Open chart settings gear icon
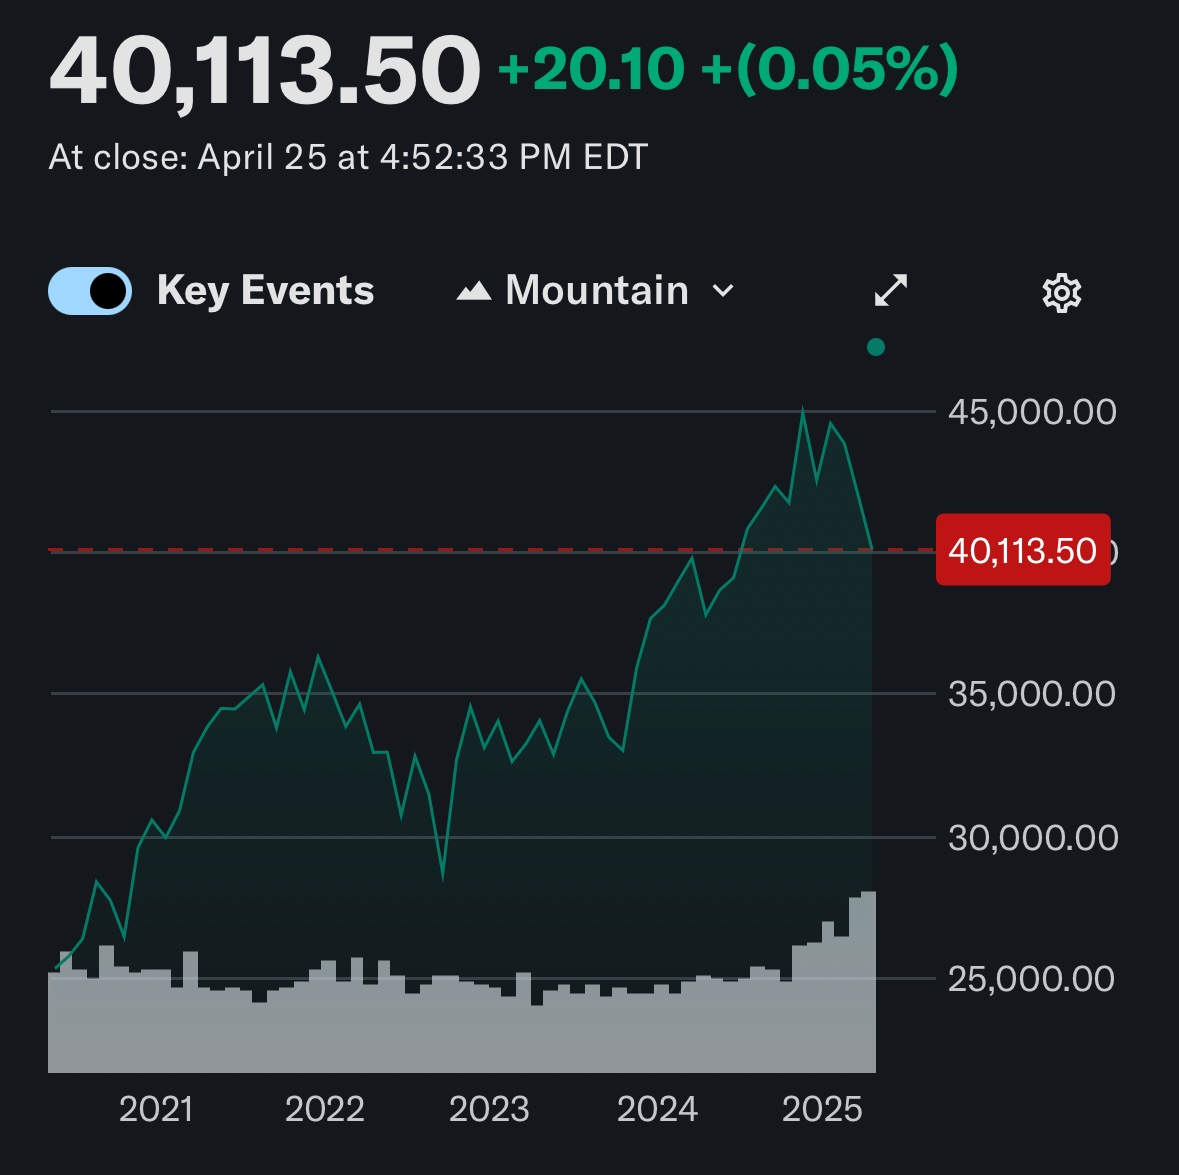The height and width of the screenshot is (1175, 1179). 1061,293
